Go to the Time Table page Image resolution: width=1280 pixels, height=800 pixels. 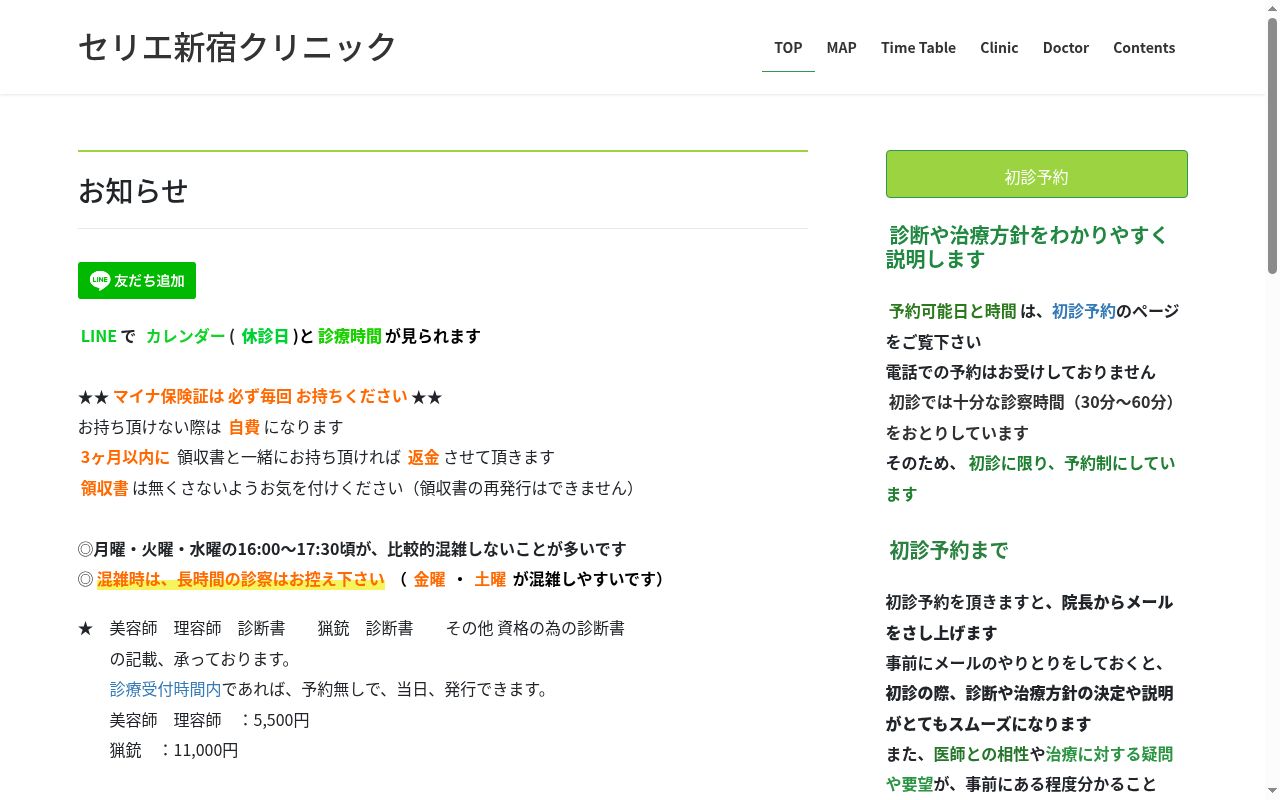pyautogui.click(x=918, y=48)
